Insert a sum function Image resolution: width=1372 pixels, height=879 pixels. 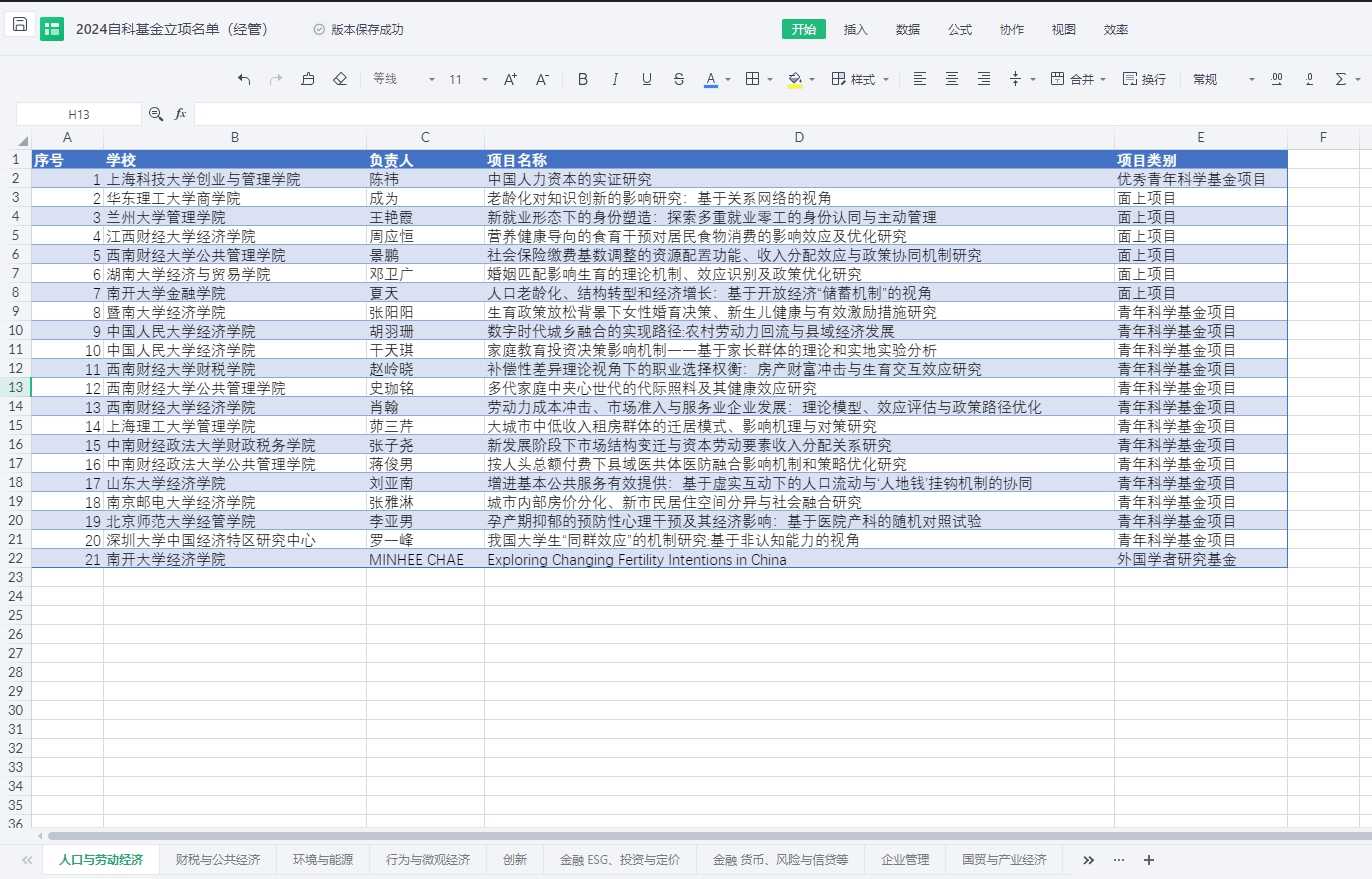click(1341, 79)
